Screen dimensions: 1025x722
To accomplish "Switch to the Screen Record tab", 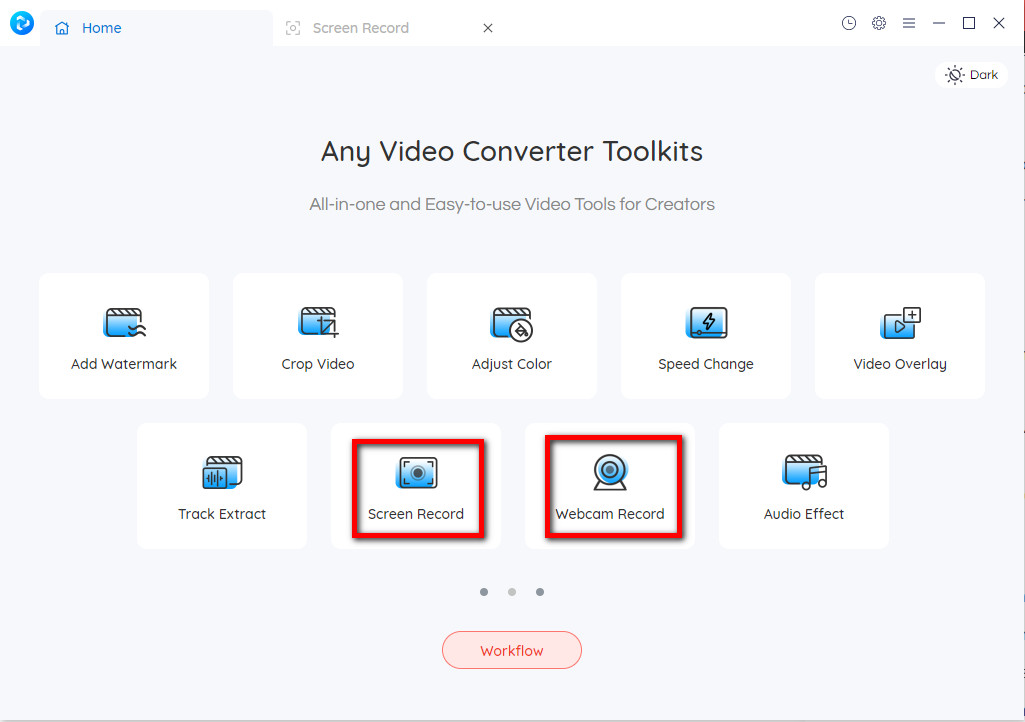I will [x=360, y=27].
